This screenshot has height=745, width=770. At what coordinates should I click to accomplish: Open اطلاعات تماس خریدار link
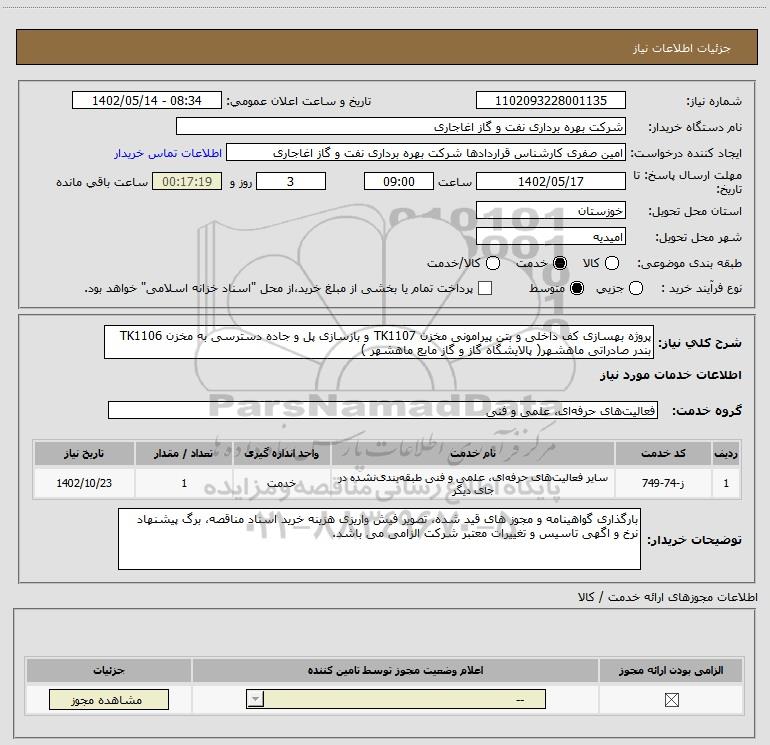pyautogui.click(x=168, y=153)
